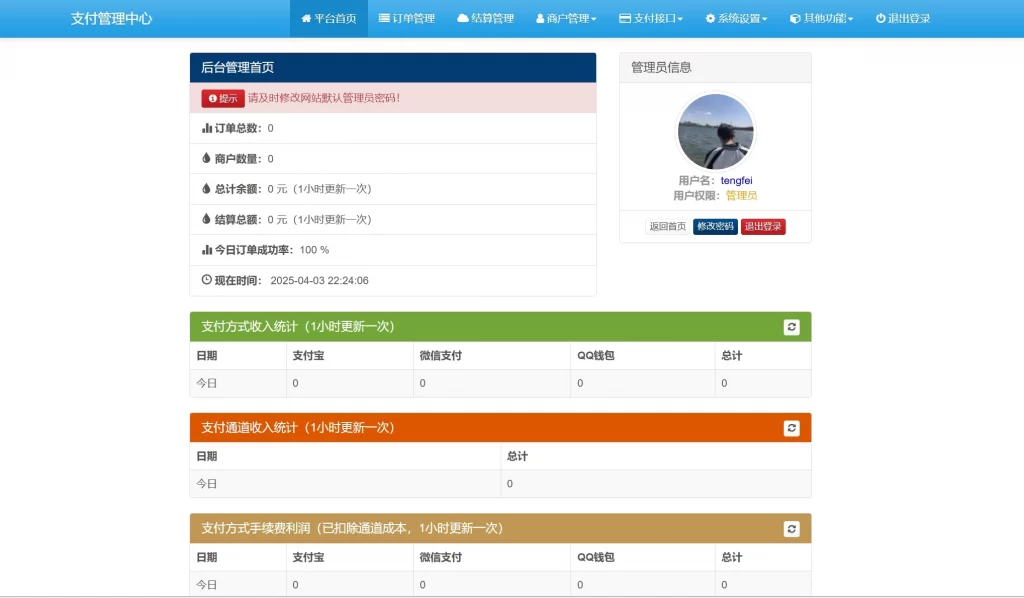The width and height of the screenshot is (1024, 598).
Task: Click the droplet icon beside 结算总额
Action: [x=206, y=219]
